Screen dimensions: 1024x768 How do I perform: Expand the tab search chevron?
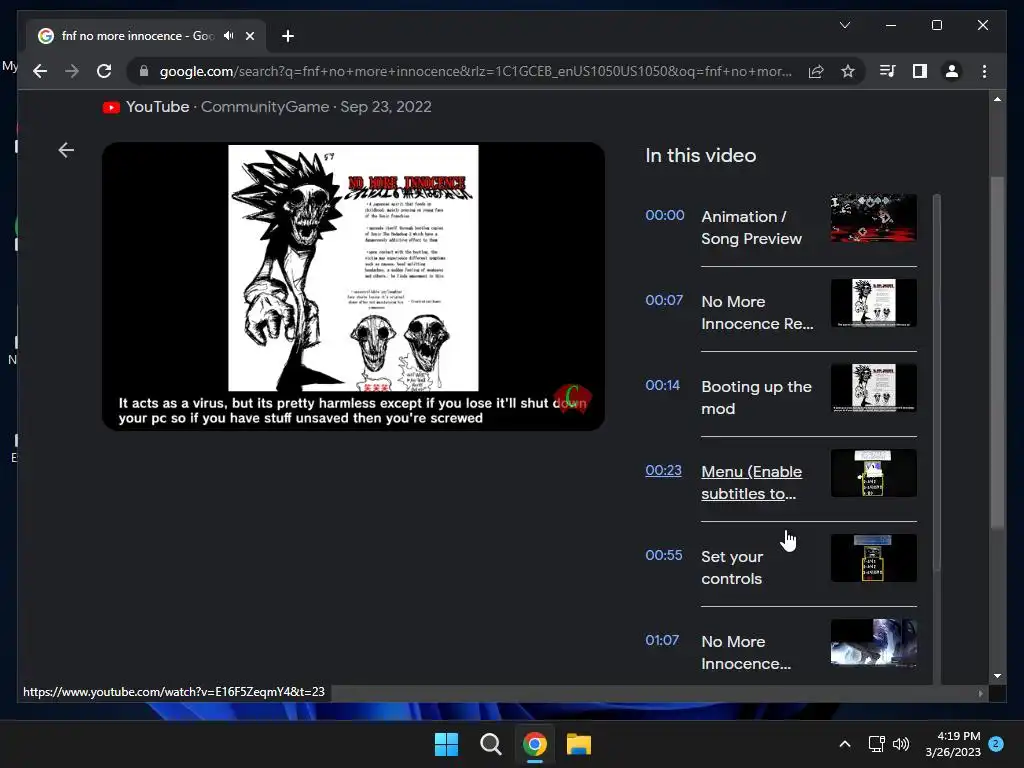click(844, 25)
